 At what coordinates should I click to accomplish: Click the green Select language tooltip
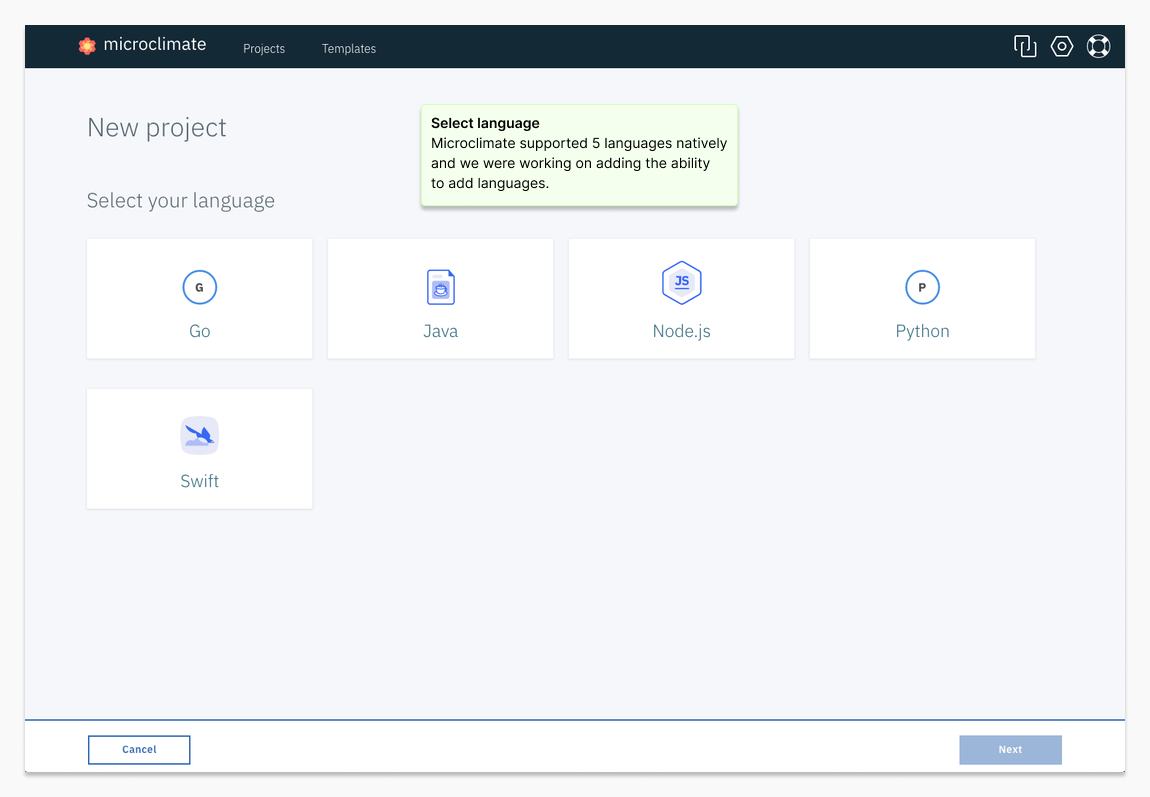point(579,155)
